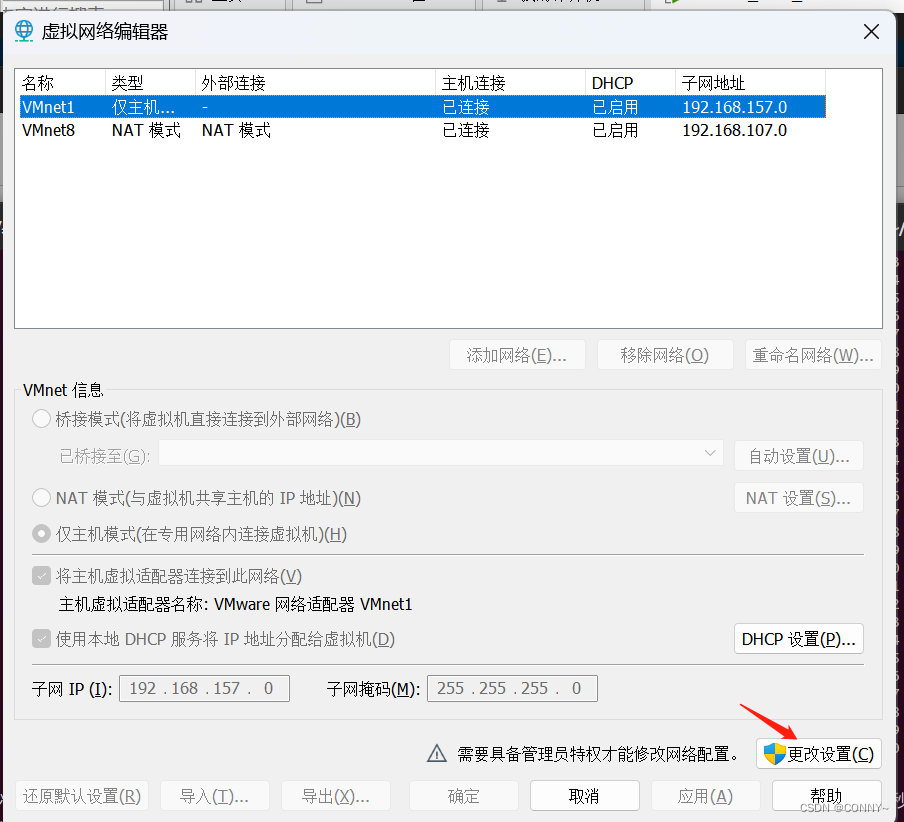Select the 仅主机模式 radio button

[x=41, y=534]
